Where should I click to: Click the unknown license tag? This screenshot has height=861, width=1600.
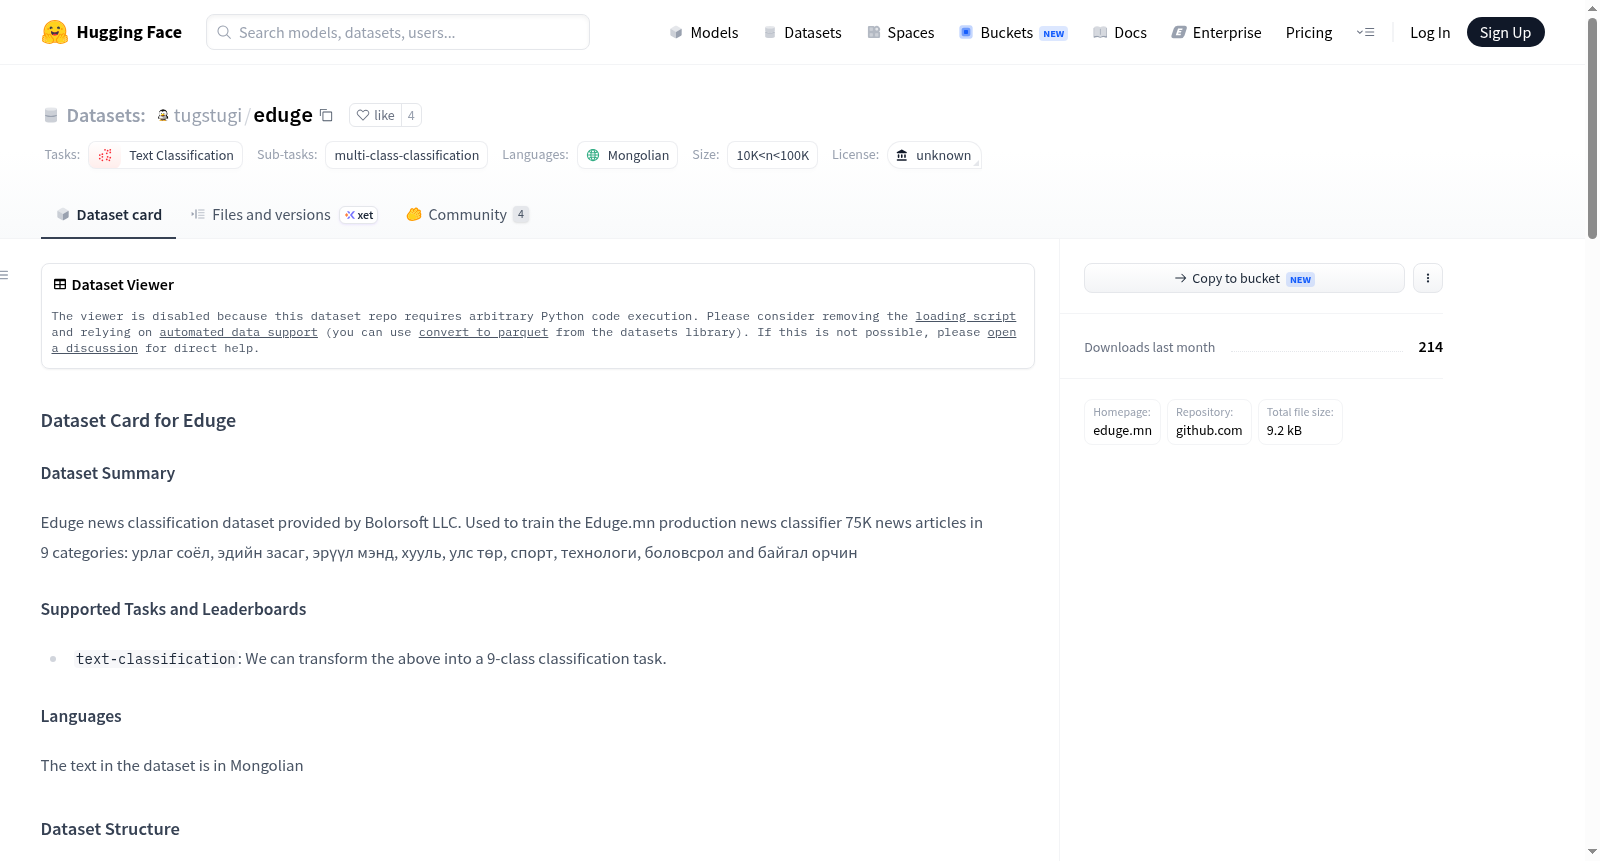coord(934,155)
